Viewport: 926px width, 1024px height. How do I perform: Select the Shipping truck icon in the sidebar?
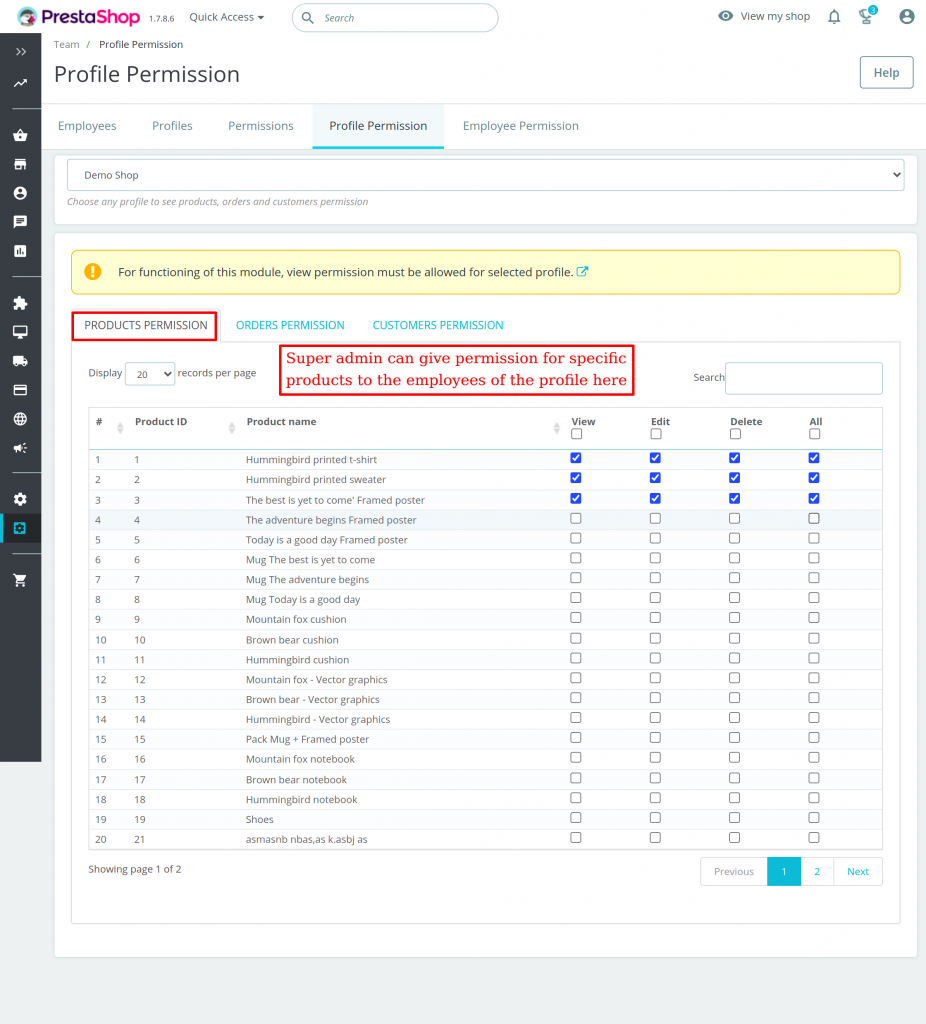(20, 358)
